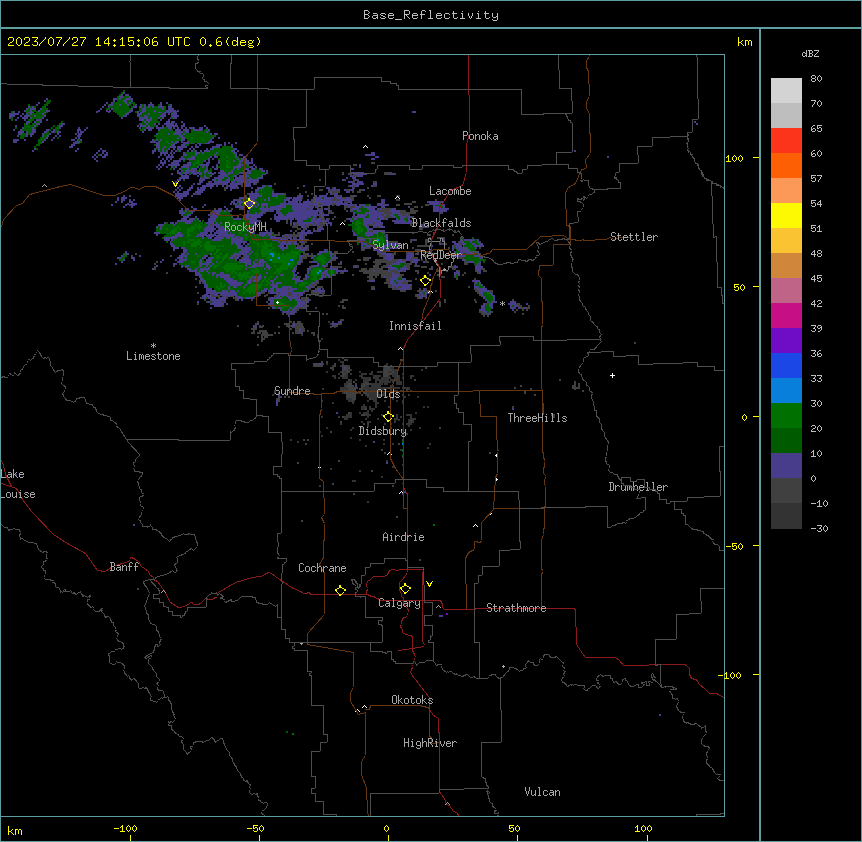
Task: Select the blue 33-36 dBZ color swatch
Action: click(786, 366)
